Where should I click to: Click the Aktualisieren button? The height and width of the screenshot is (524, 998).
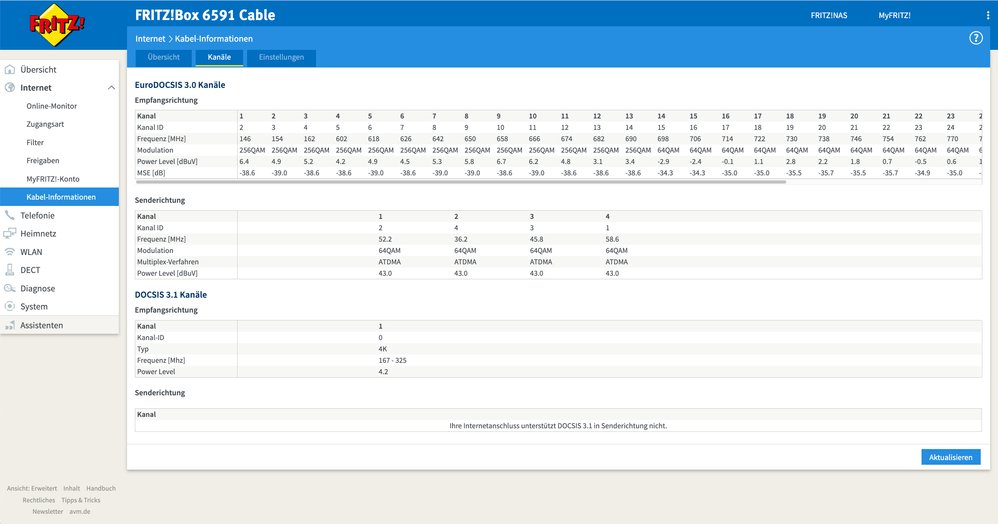pyautogui.click(x=951, y=457)
